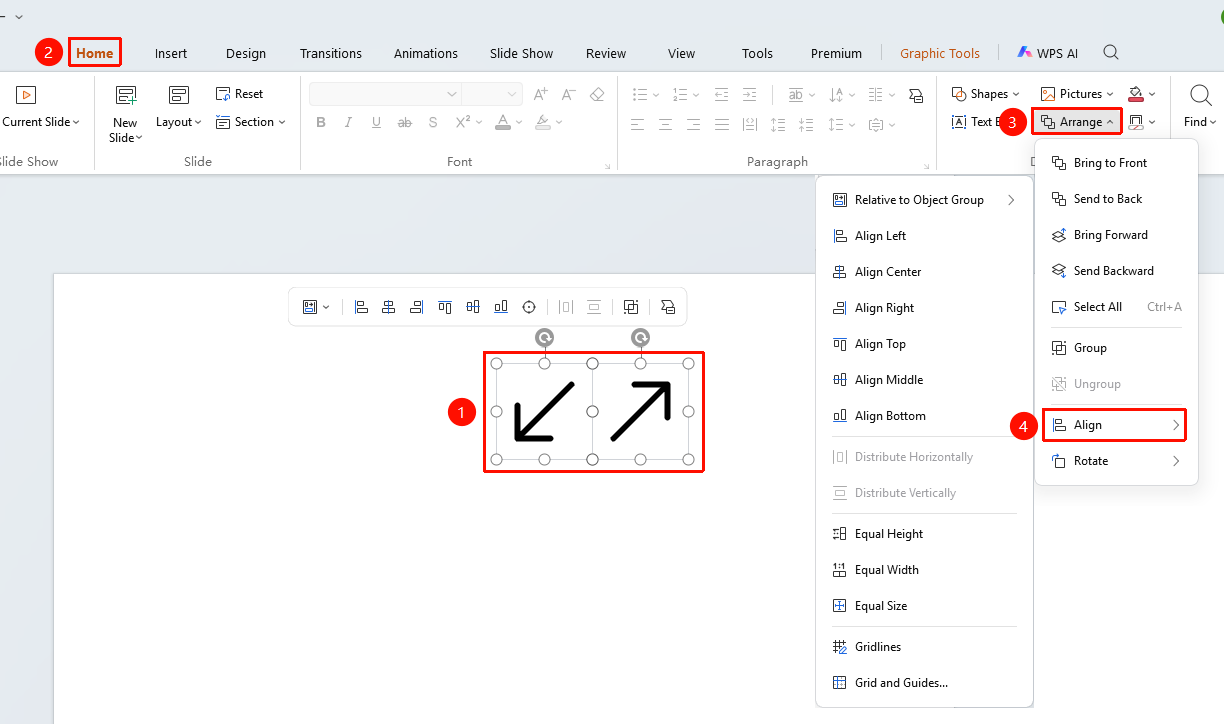Viewport: 1224px width, 724px height.
Task: Click the Text Box icon in the ribbon
Action: point(958,122)
